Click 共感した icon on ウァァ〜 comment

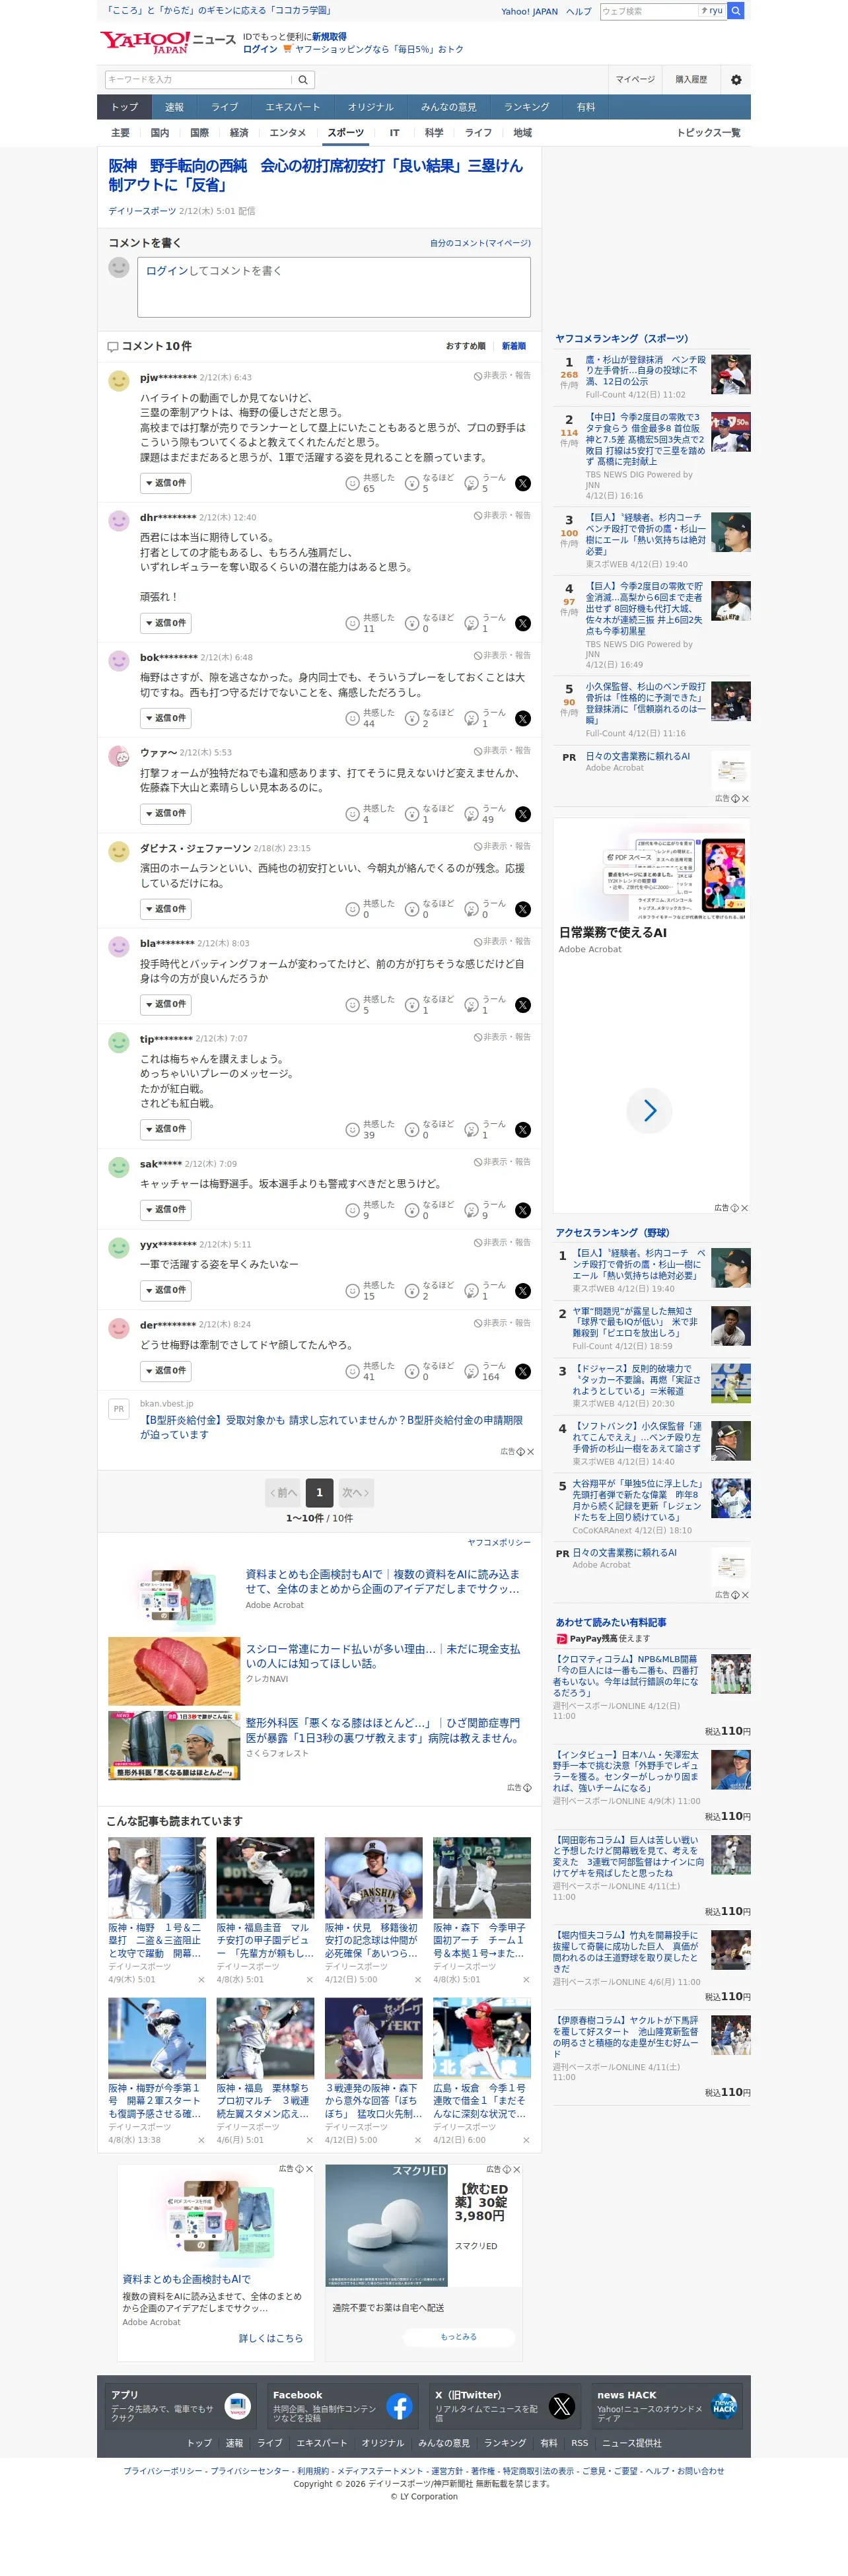[x=352, y=814]
